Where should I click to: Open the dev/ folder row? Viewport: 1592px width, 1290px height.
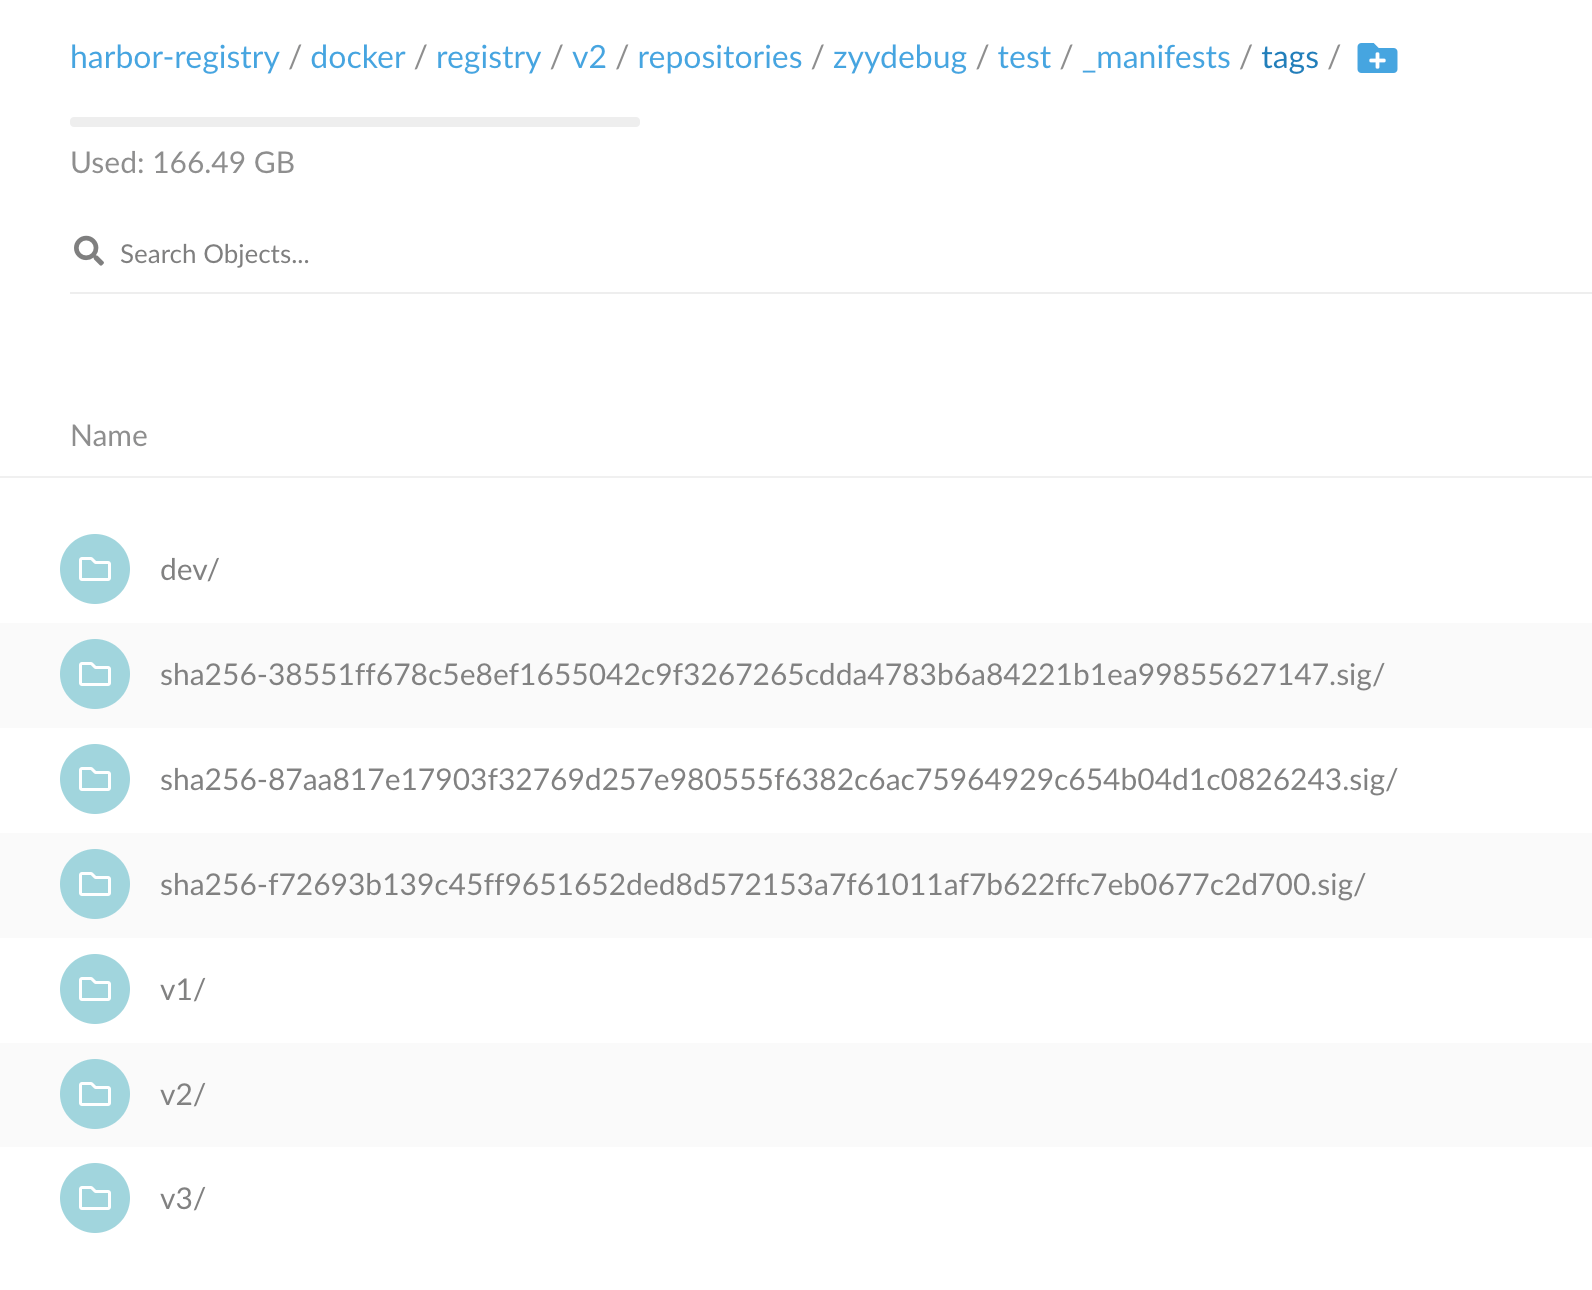[x=796, y=570]
